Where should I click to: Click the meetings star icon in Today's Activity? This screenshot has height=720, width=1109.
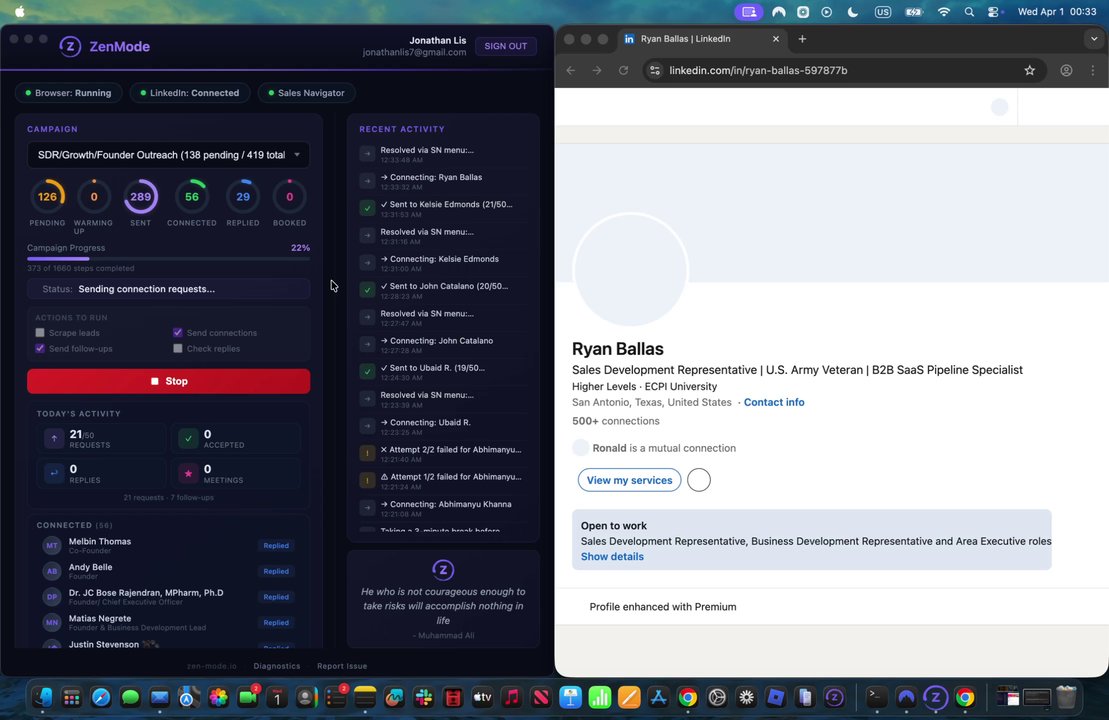pyautogui.click(x=188, y=473)
